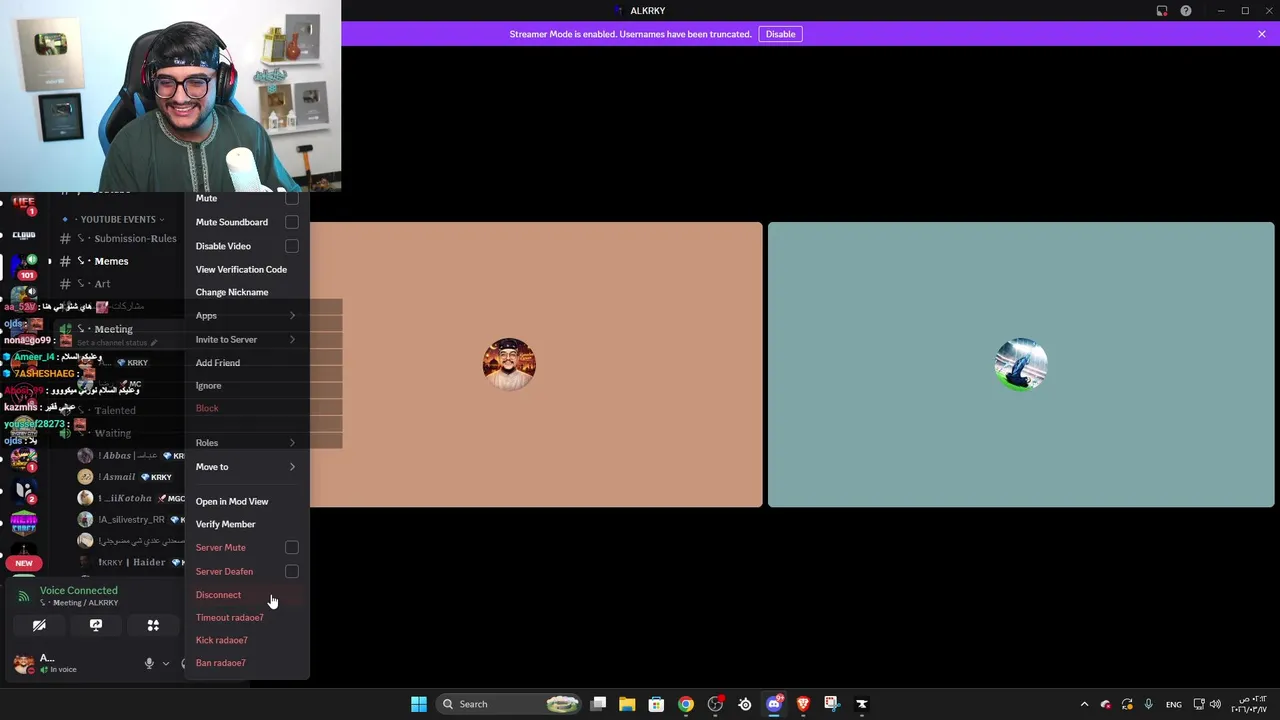Open Discord Help question mark icon
Image resolution: width=1280 pixels, height=720 pixels.
coord(1186,11)
